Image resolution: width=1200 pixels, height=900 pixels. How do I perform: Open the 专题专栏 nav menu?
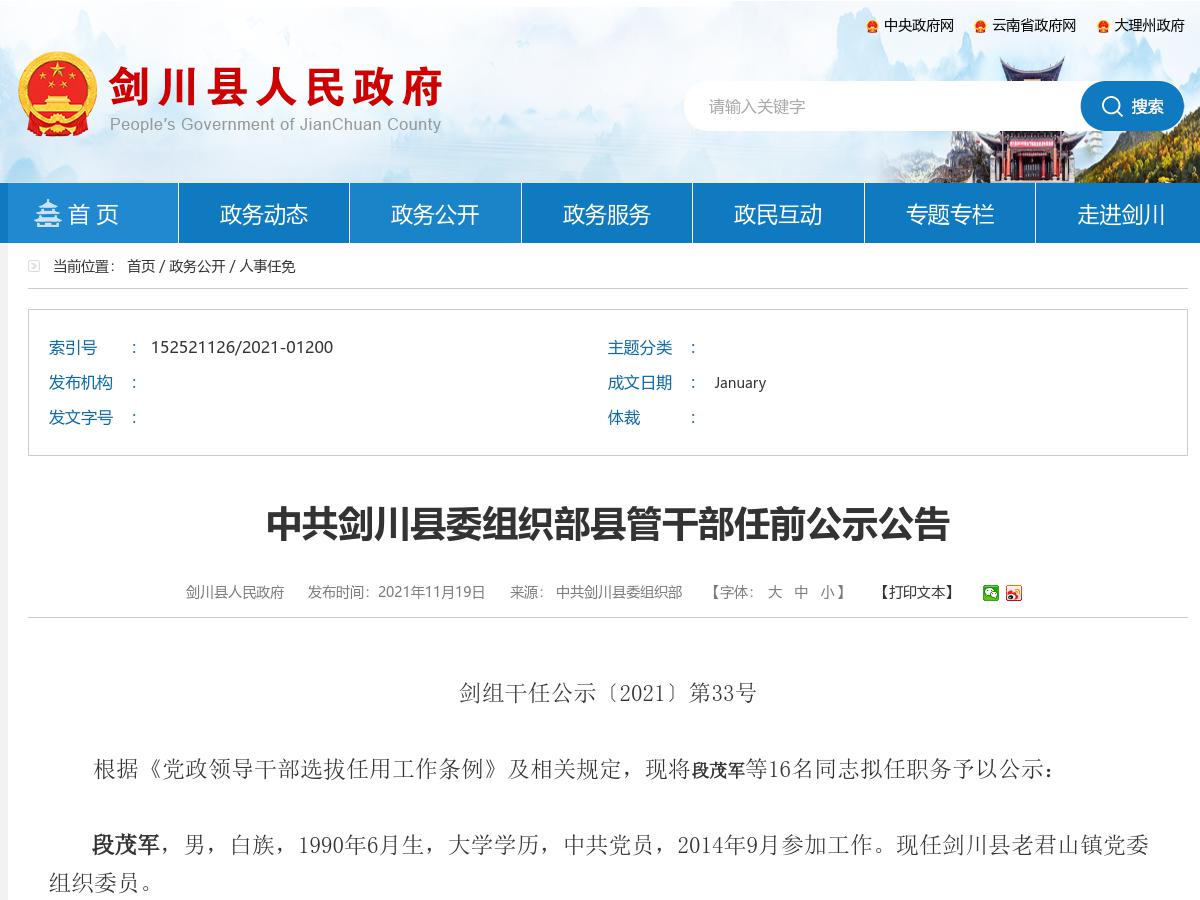[x=950, y=213]
